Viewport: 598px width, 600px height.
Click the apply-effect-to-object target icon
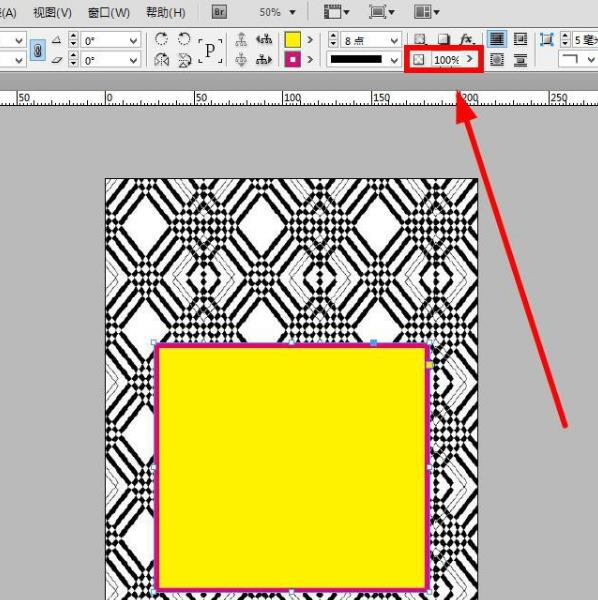(x=420, y=39)
